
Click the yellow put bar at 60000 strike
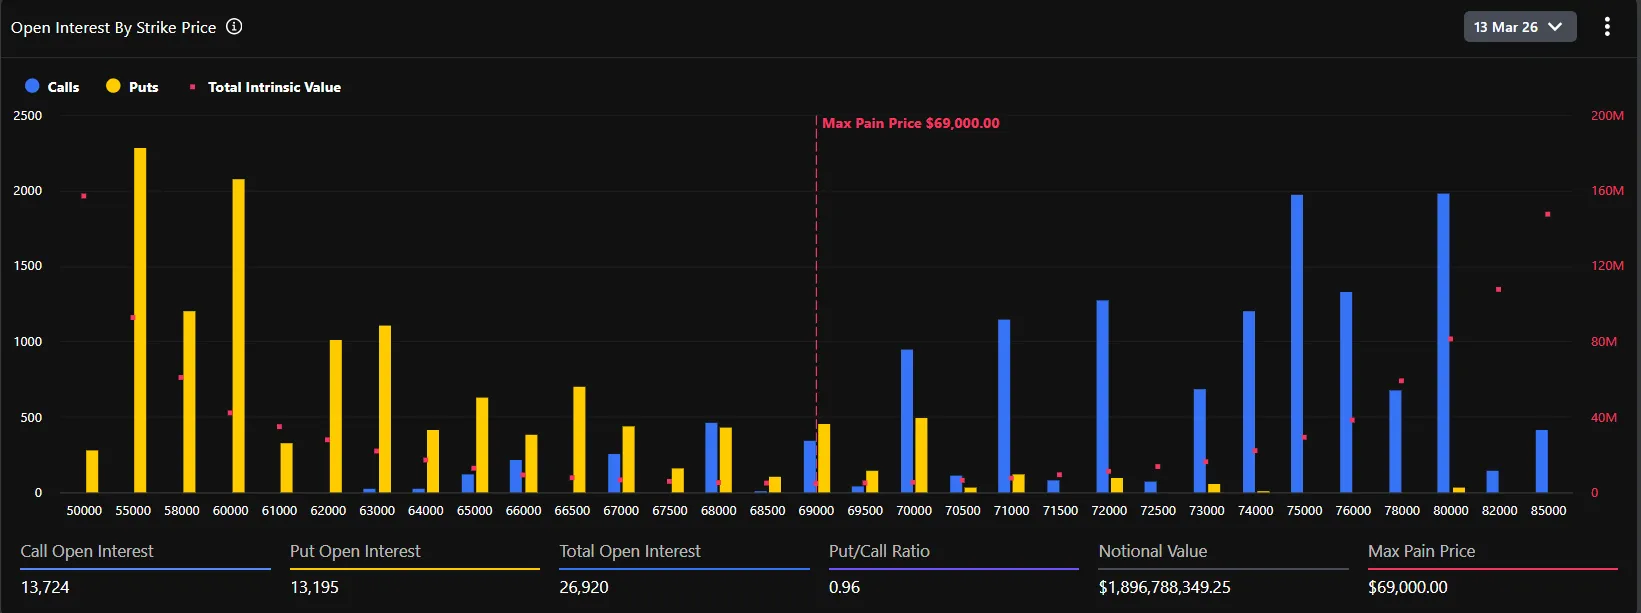click(238, 335)
